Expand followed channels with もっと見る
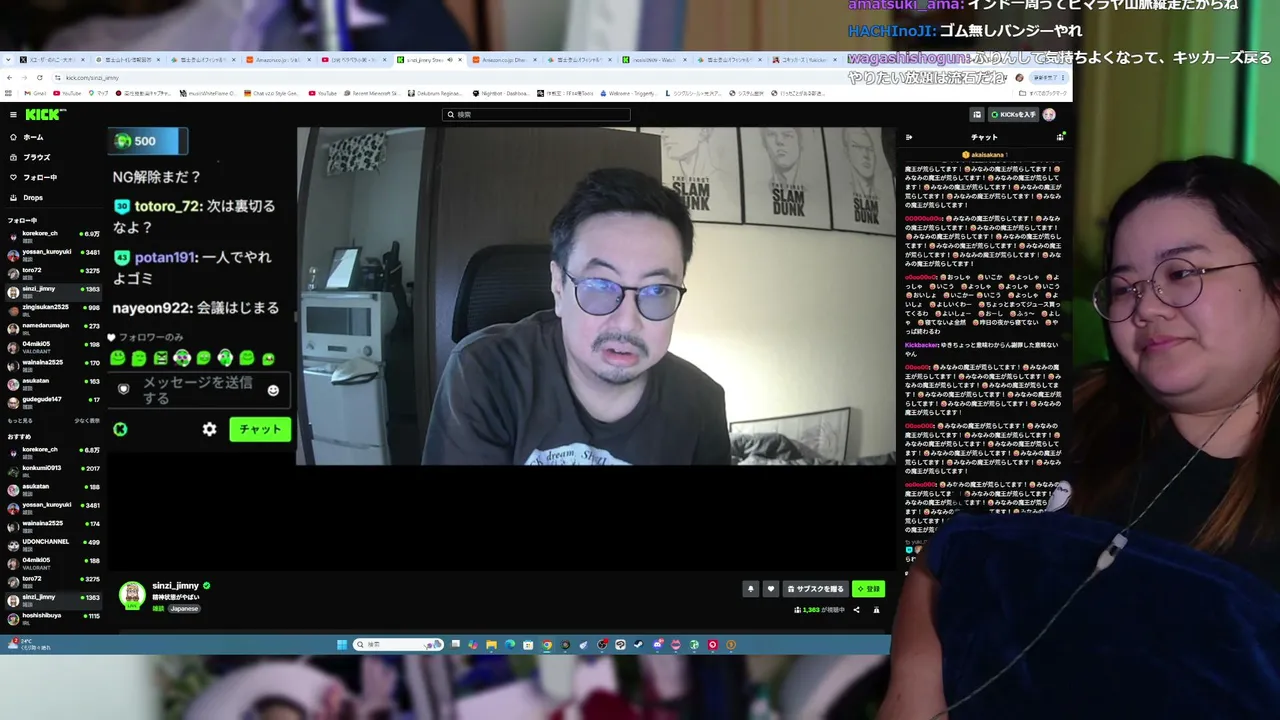 [20, 421]
